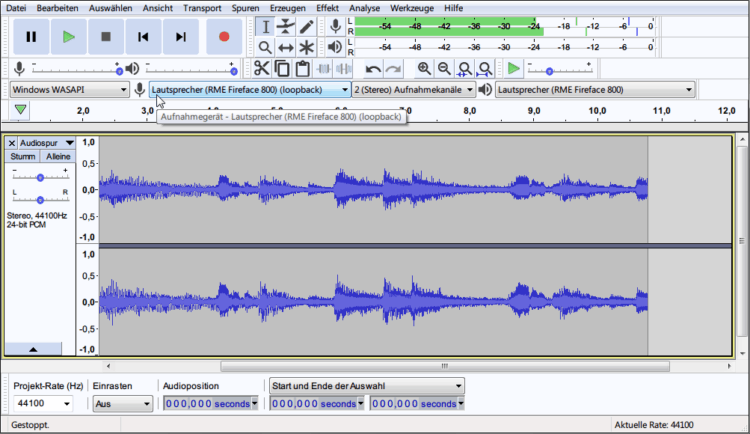Fit the selection to window width

(464, 69)
